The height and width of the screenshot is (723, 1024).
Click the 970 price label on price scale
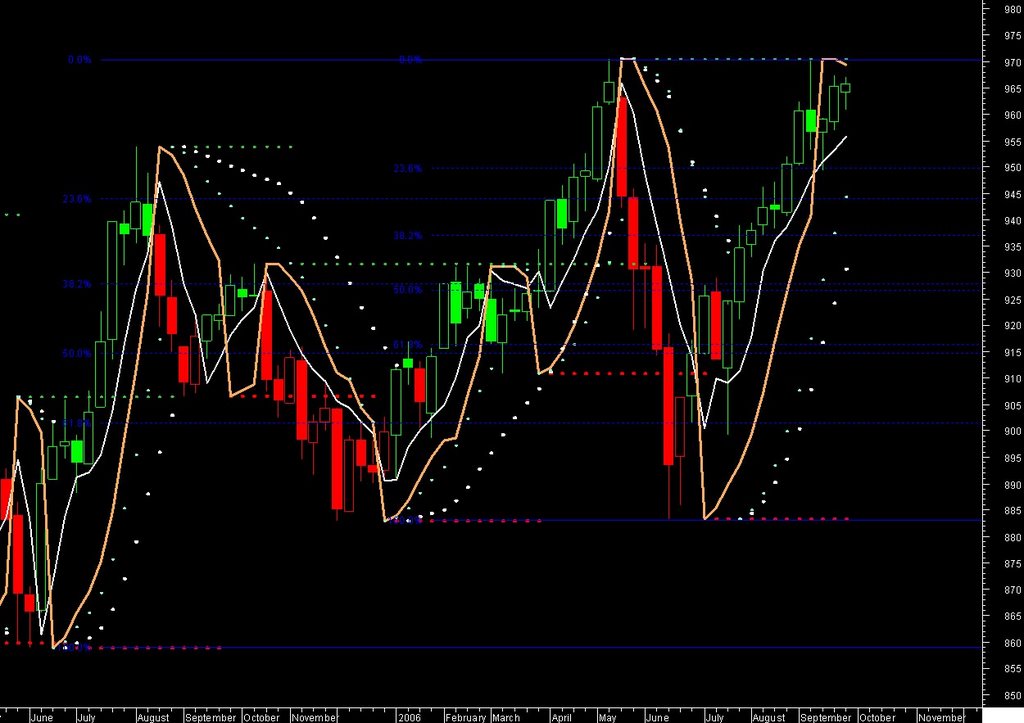pyautogui.click(x=1012, y=63)
